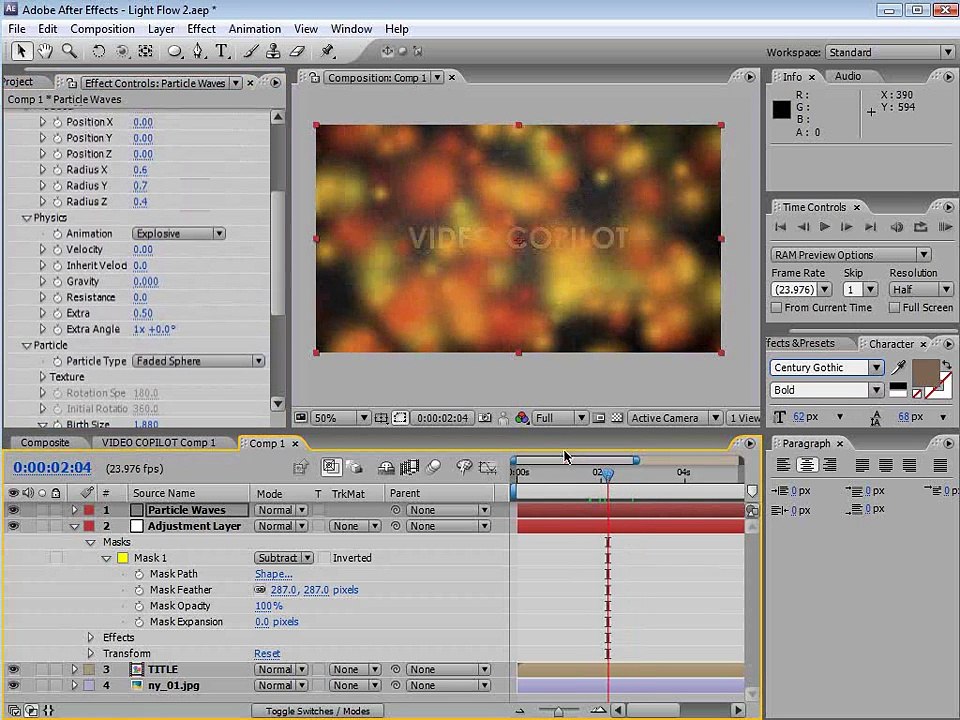Toggle transparency grid icon in viewer
This screenshot has width=960, height=720.
click(617, 418)
